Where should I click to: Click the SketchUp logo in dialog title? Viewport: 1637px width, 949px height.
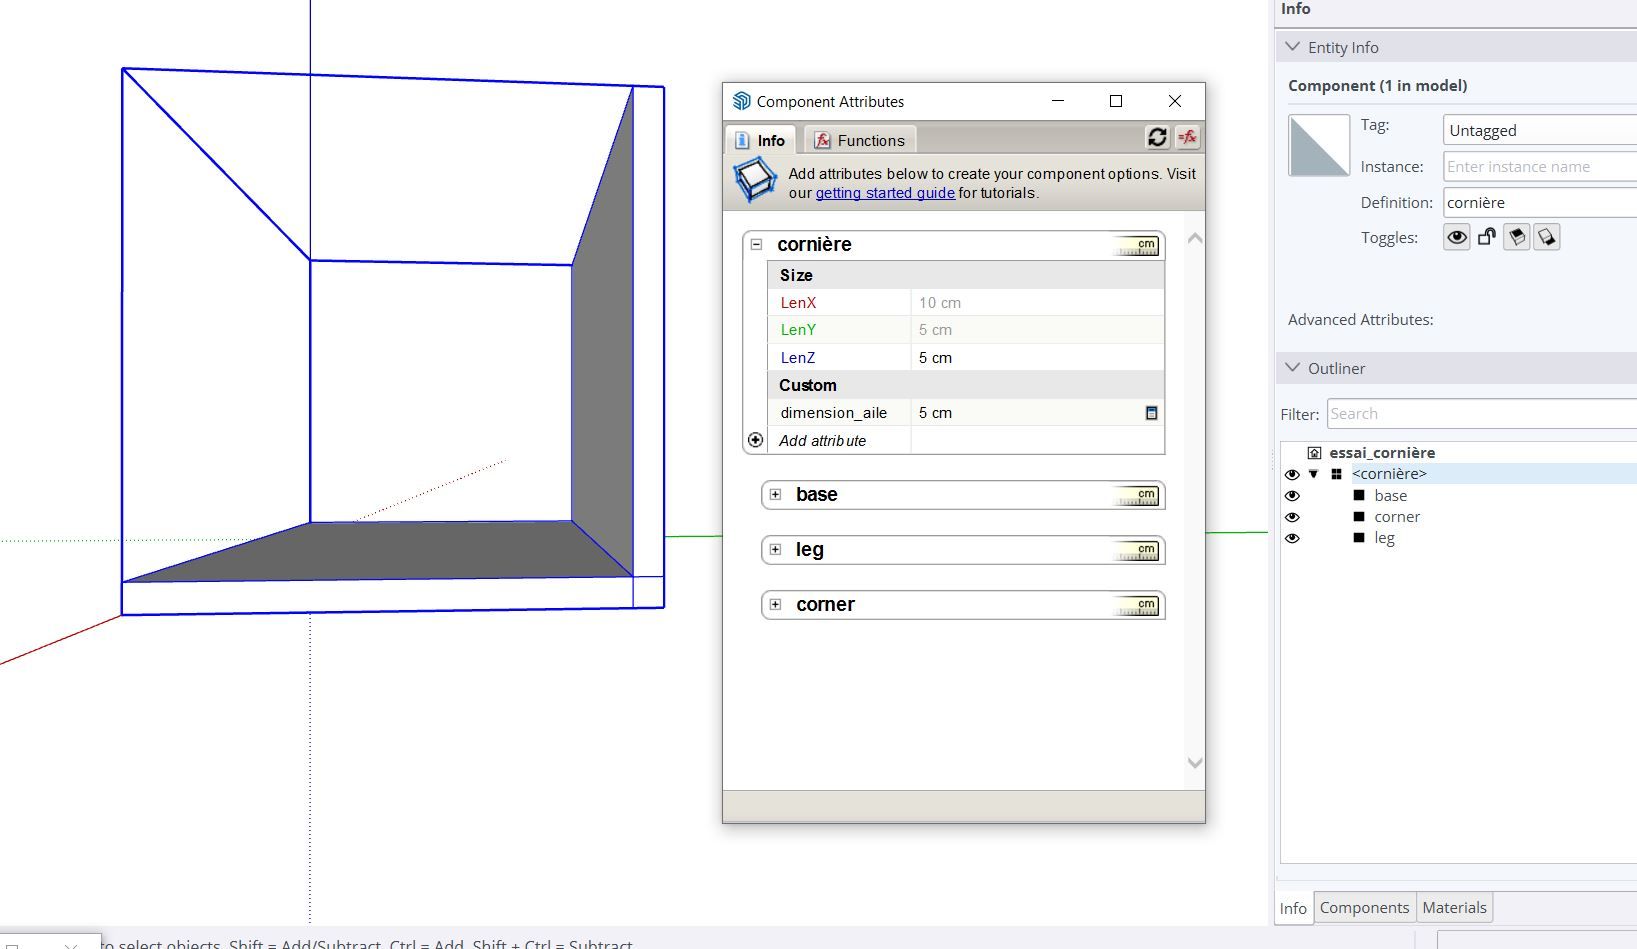pyautogui.click(x=741, y=101)
